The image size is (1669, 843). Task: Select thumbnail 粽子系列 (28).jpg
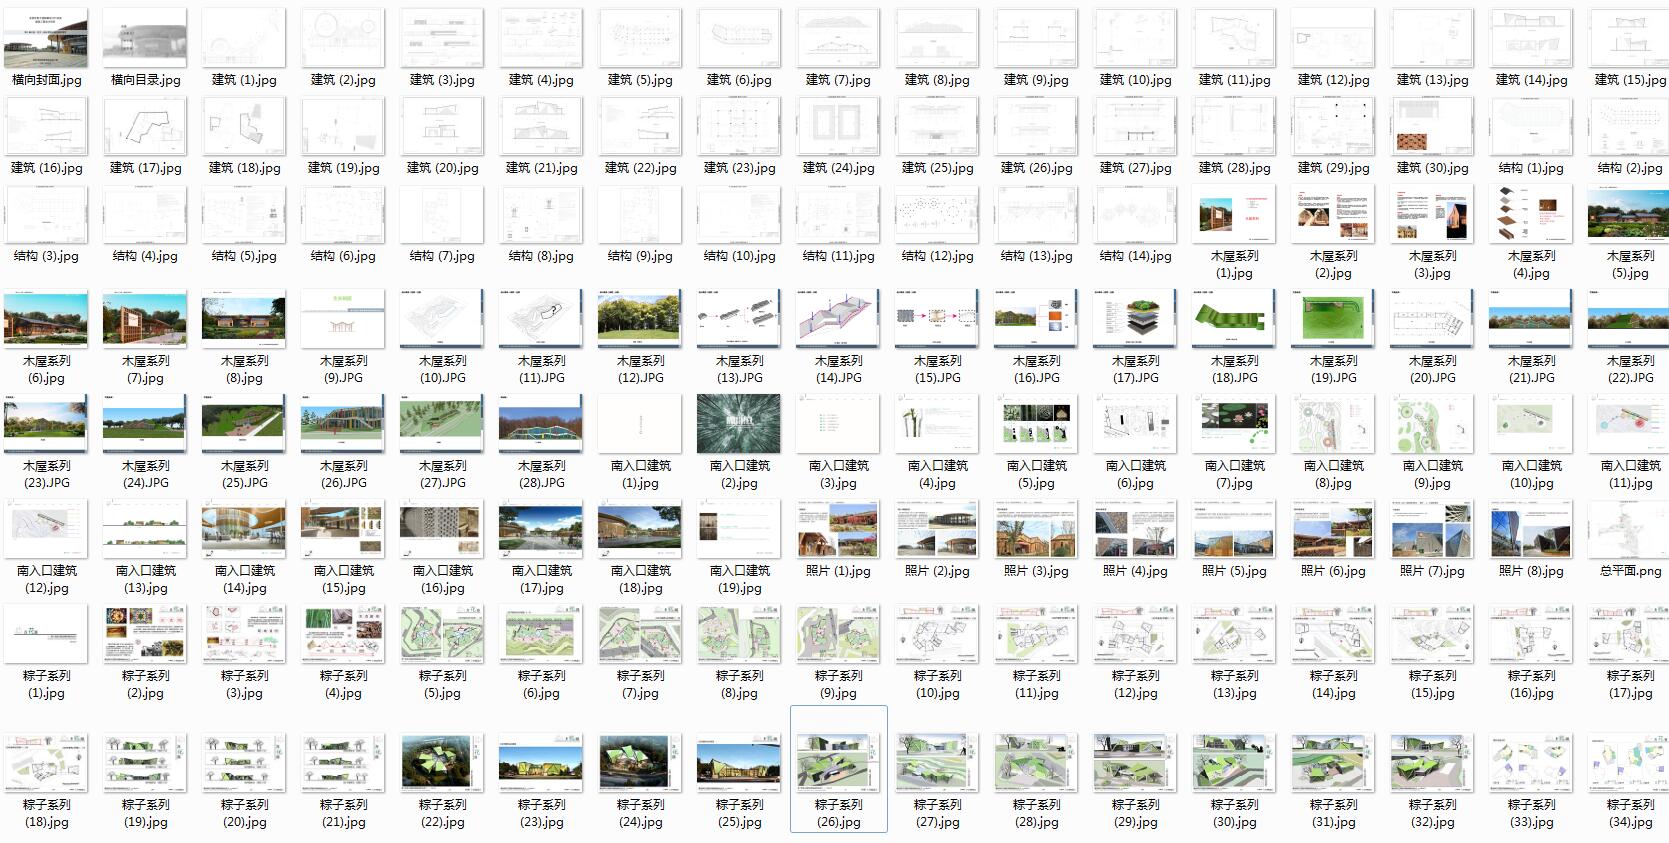[x=1036, y=763]
